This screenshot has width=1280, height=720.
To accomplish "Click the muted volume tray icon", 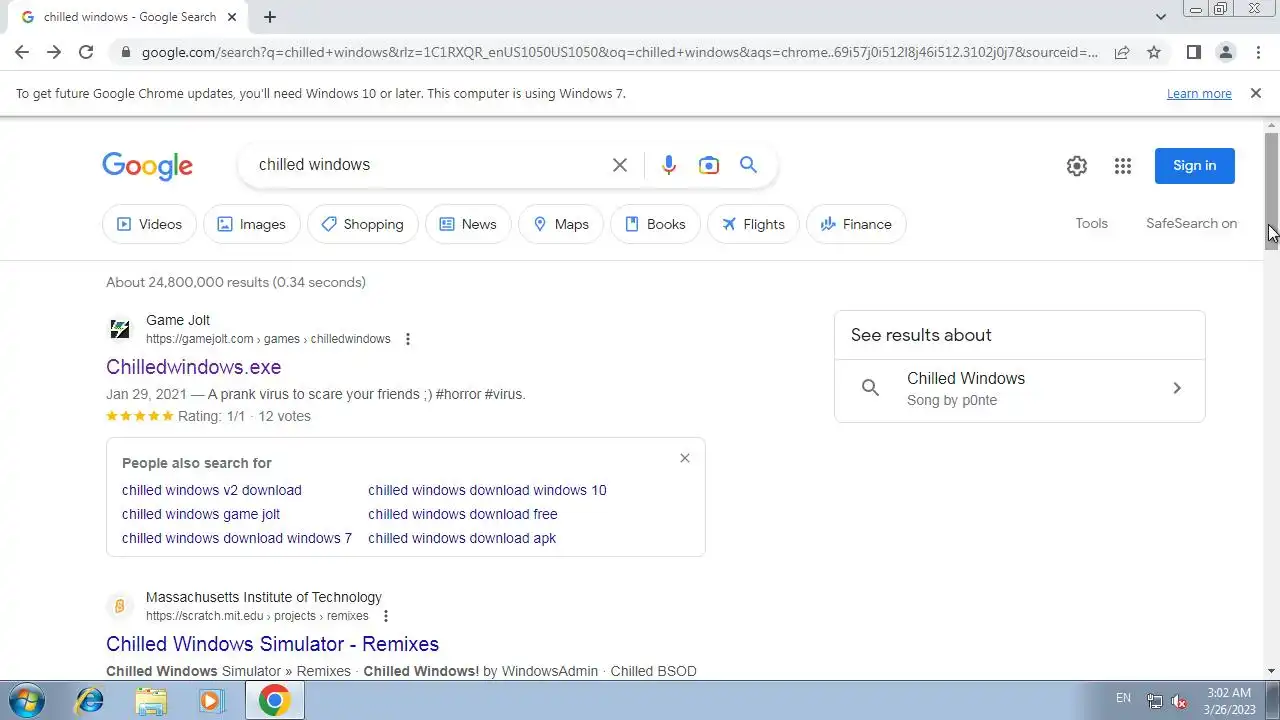I will (x=1180, y=700).
